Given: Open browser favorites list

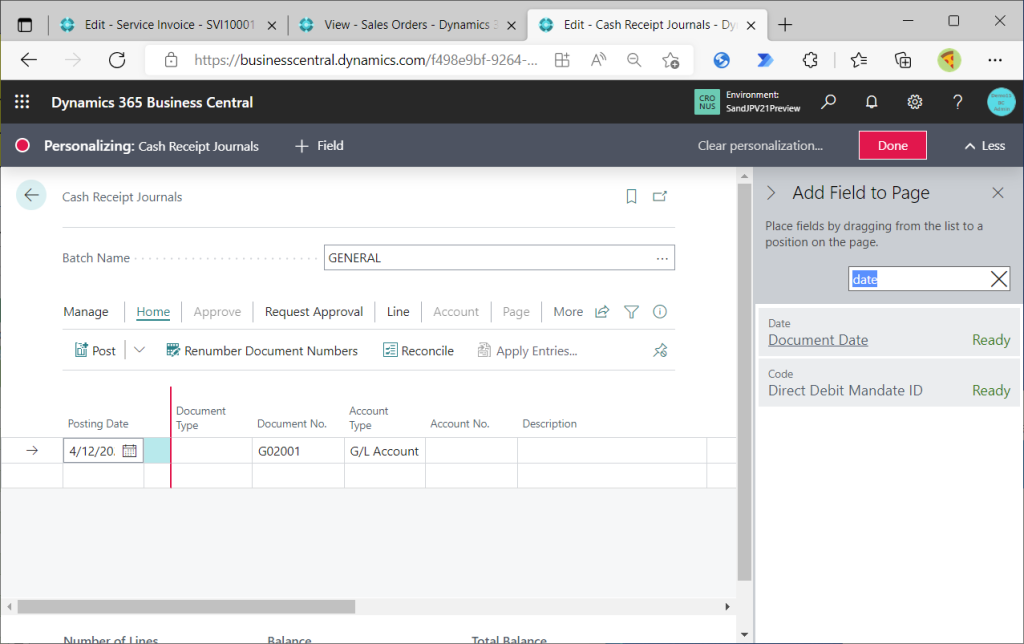Looking at the screenshot, I should (x=859, y=60).
